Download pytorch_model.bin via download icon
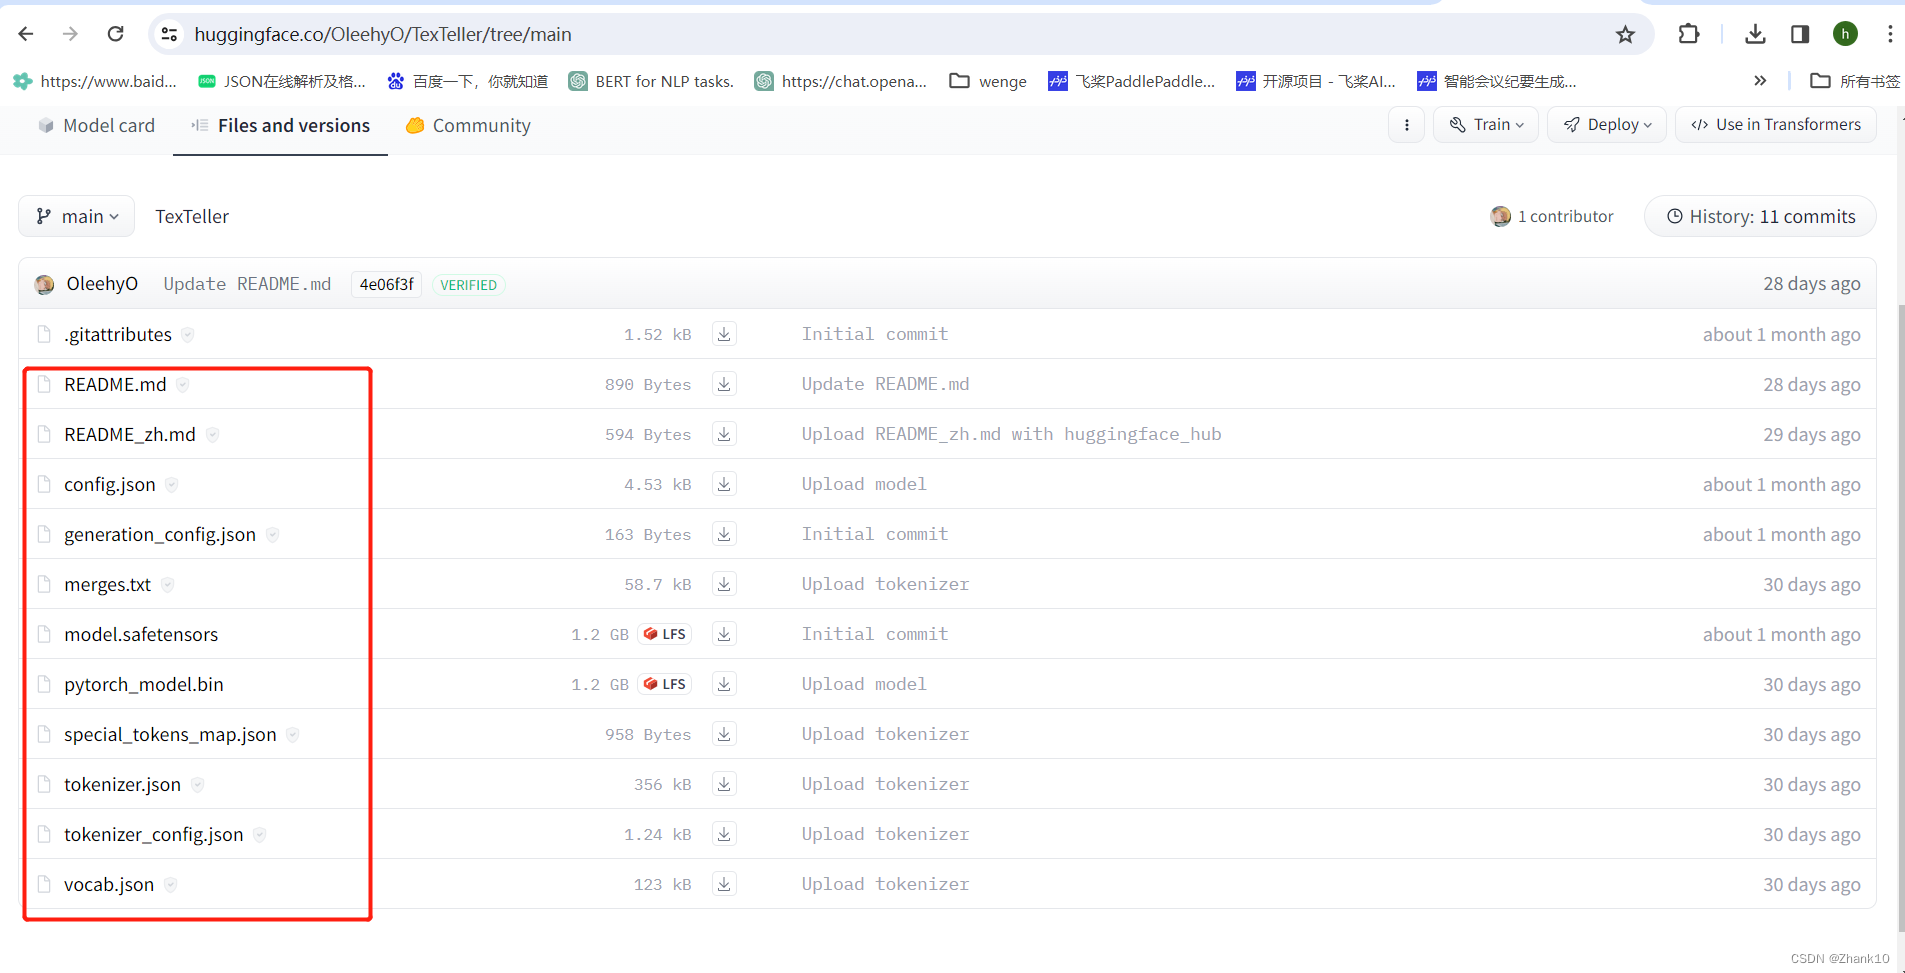This screenshot has height=973, width=1905. (724, 684)
